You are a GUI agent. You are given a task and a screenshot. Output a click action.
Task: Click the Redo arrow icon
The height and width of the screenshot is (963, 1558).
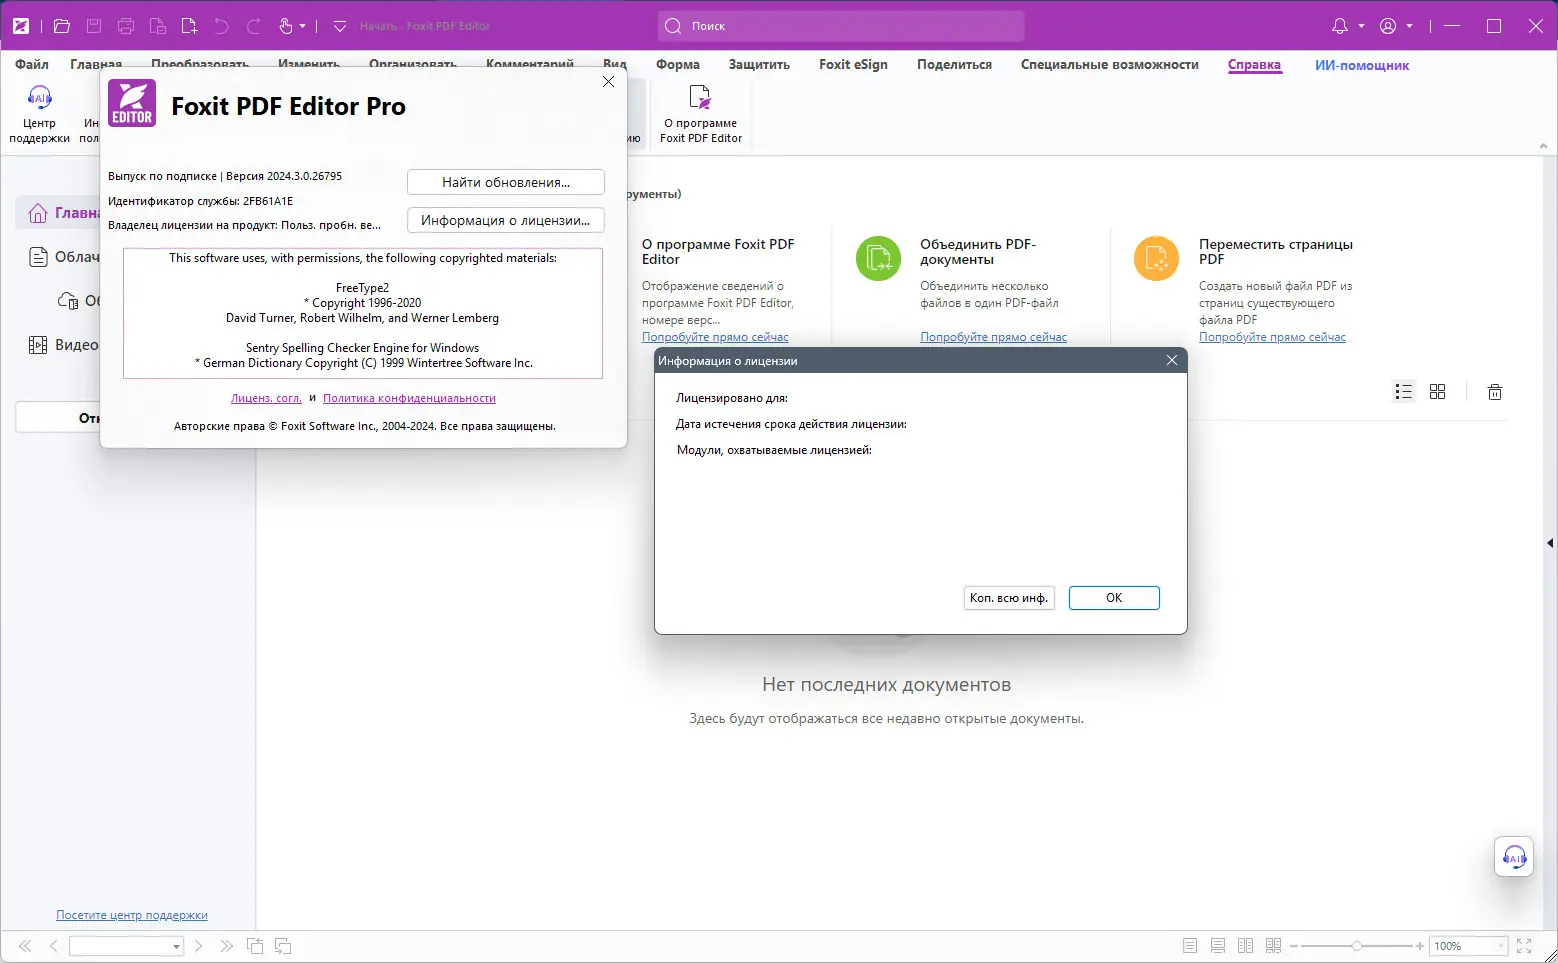click(x=253, y=26)
